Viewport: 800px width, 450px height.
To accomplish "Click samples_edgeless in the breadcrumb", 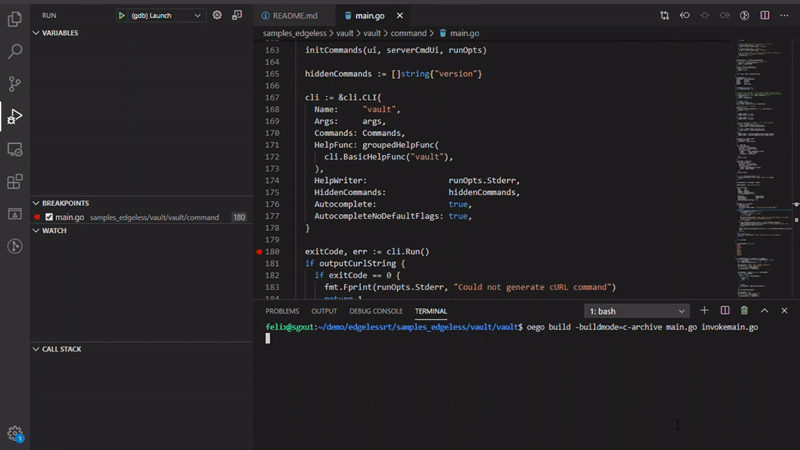I will pyautogui.click(x=294, y=33).
